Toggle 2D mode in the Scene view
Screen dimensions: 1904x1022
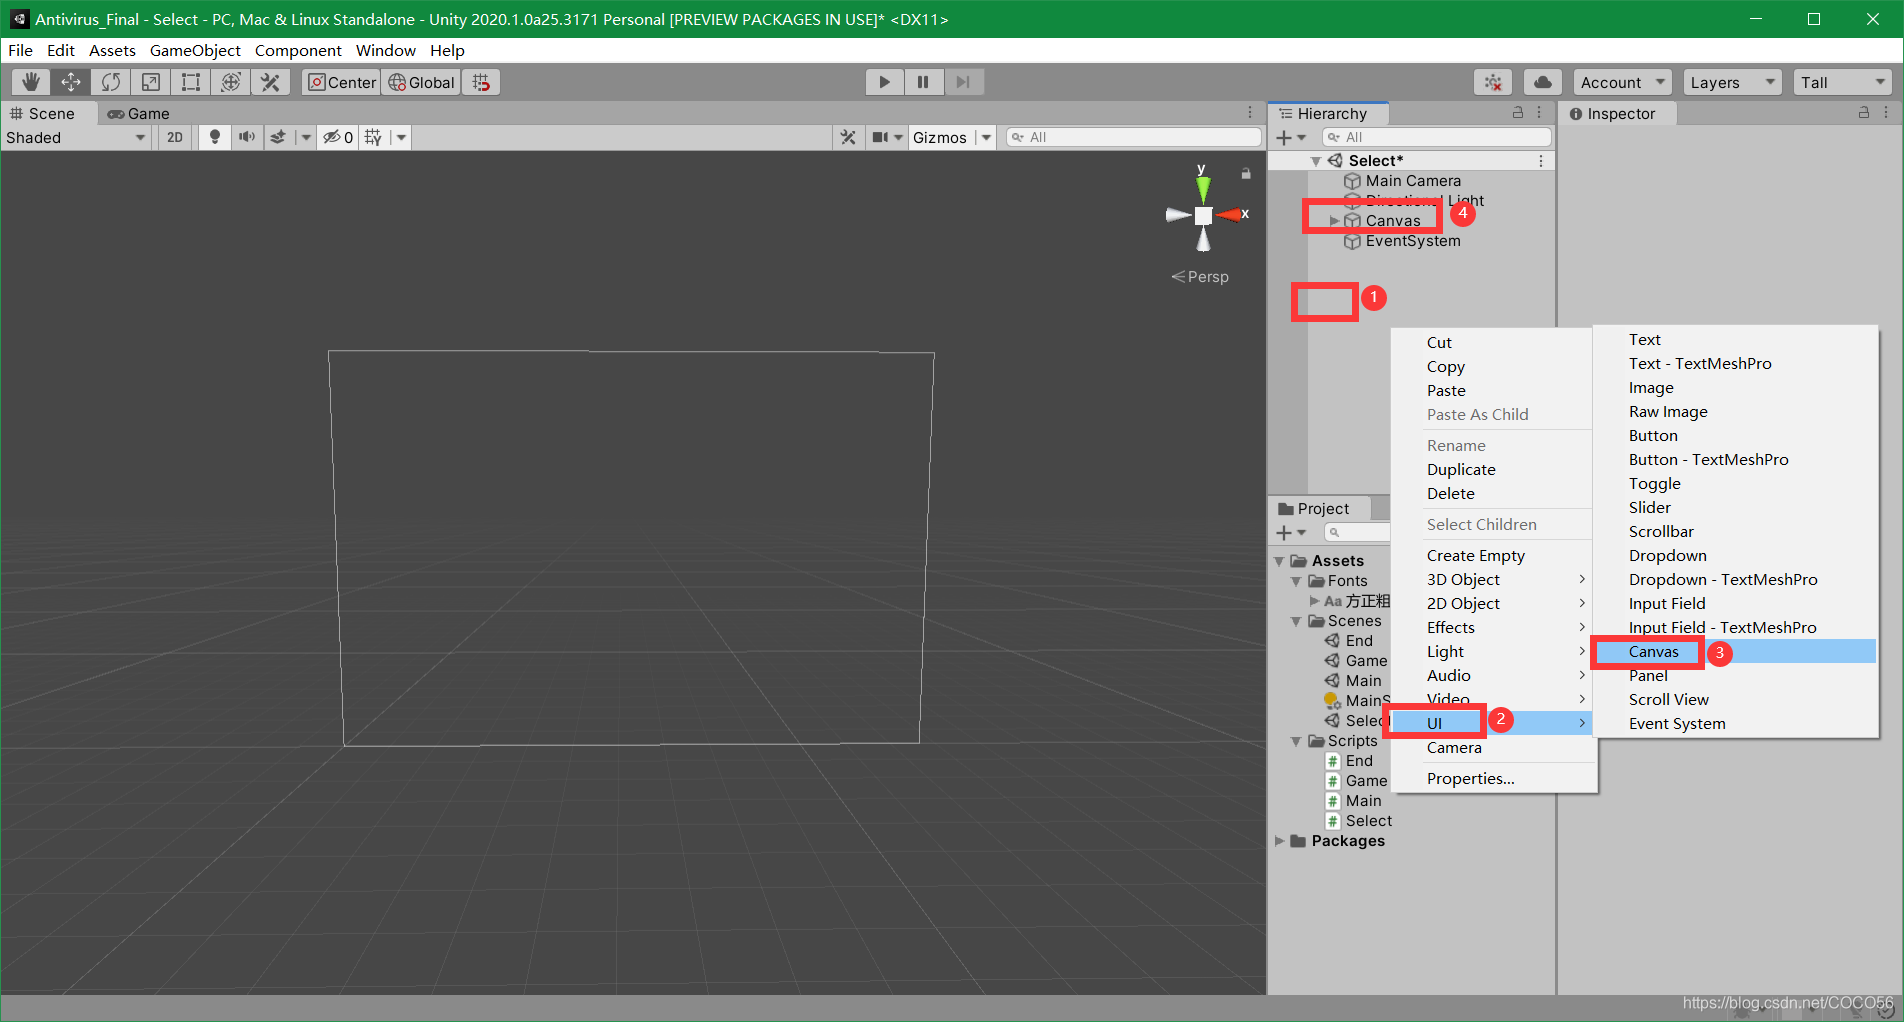click(173, 137)
